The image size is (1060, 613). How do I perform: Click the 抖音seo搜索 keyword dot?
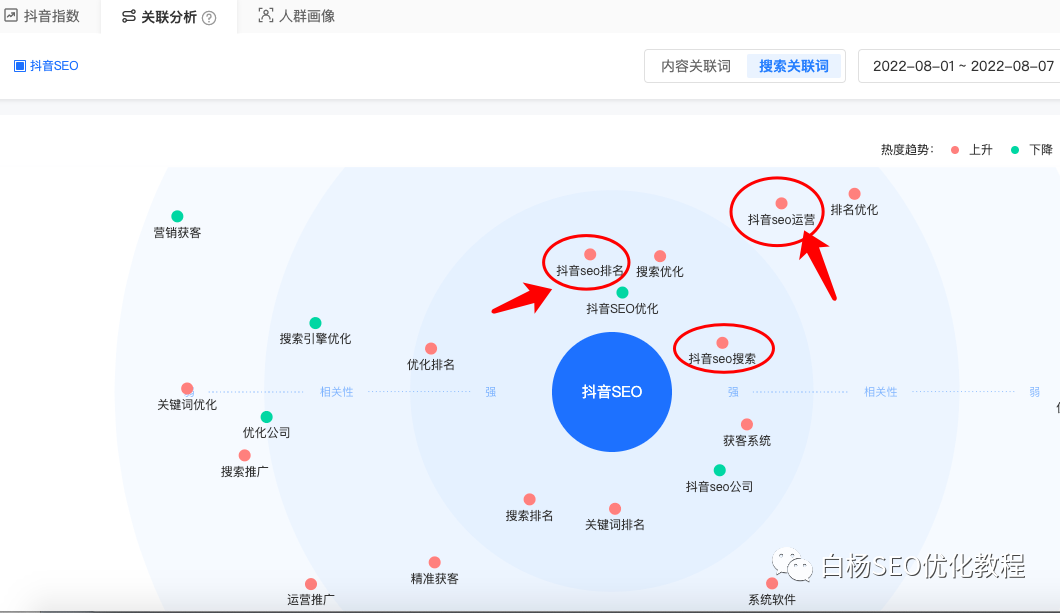[722, 343]
